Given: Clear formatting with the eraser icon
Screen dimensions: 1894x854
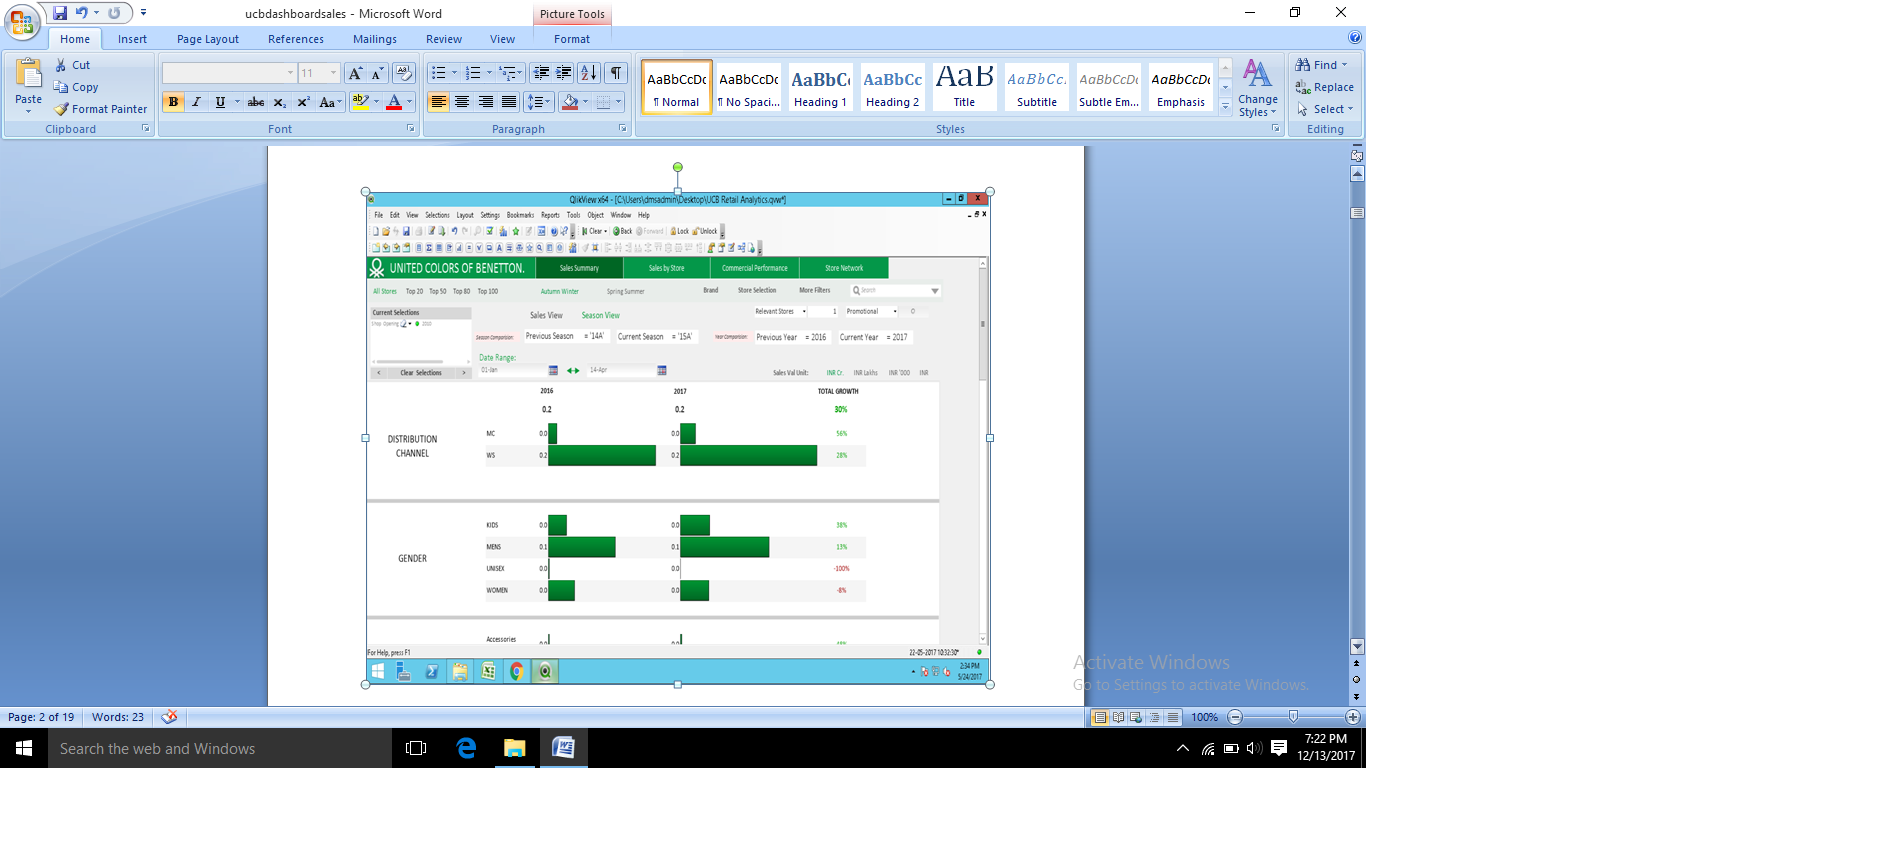Looking at the screenshot, I should click(404, 73).
